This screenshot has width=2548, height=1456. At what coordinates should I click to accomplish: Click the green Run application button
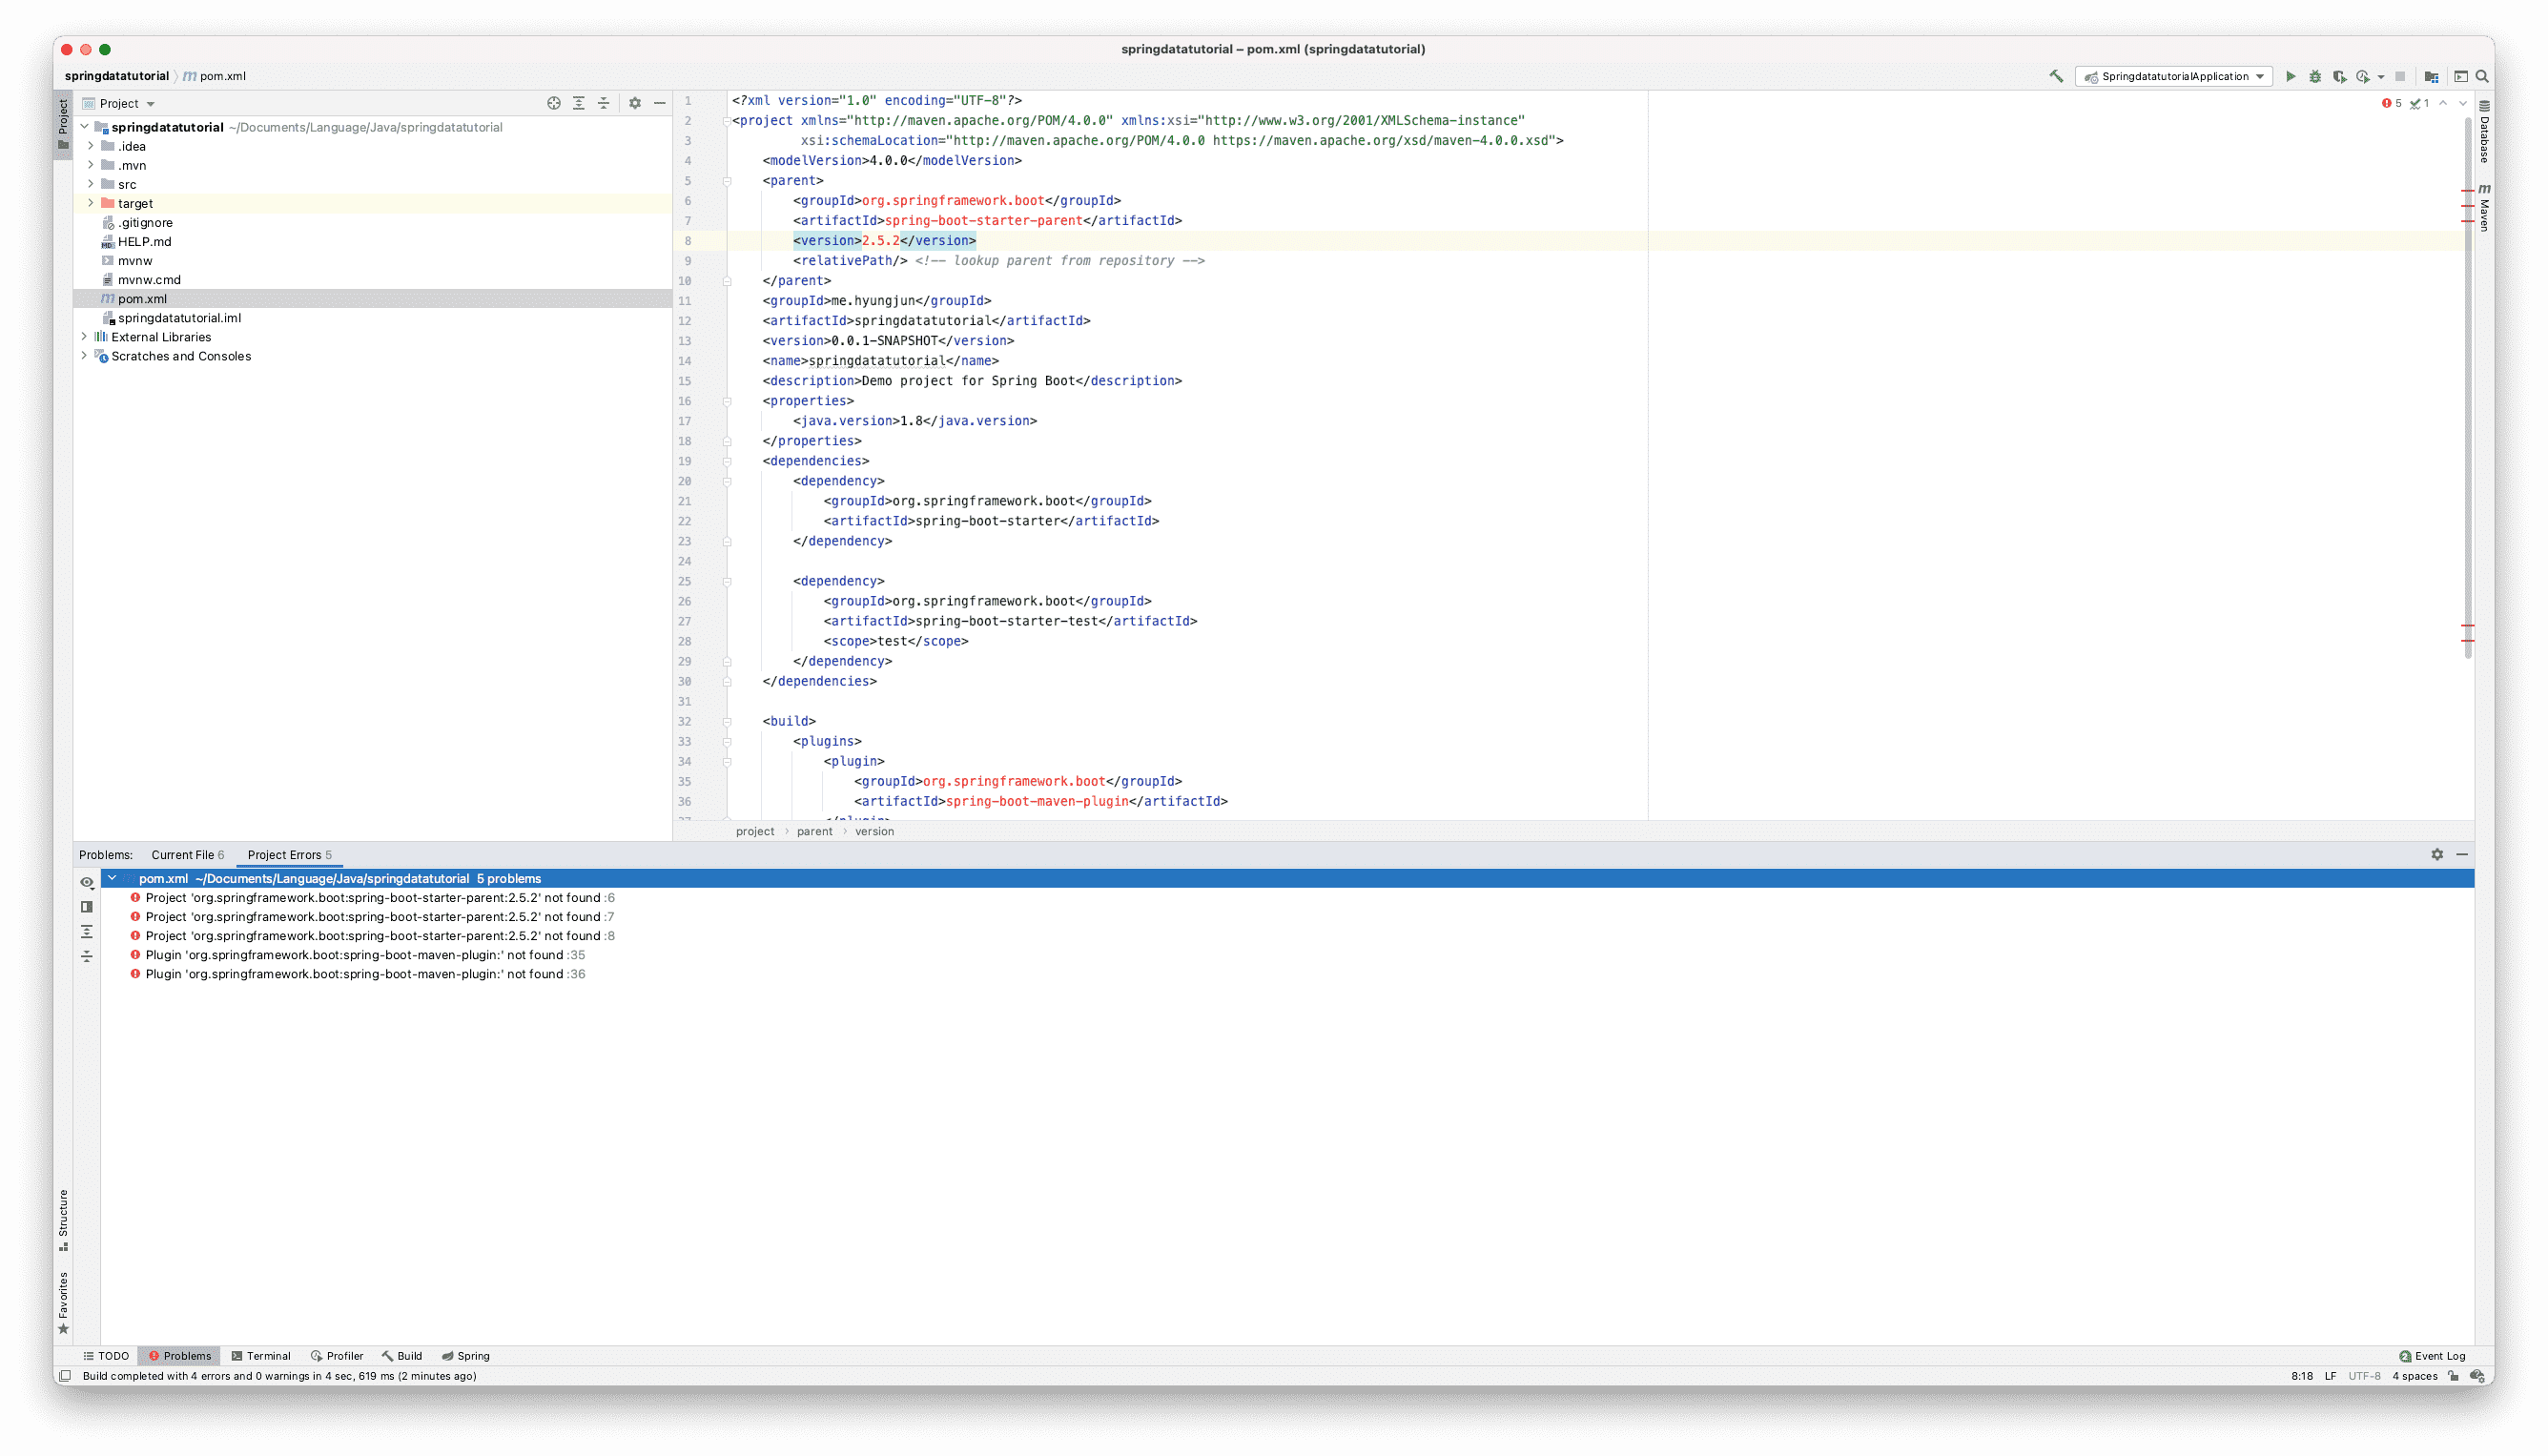pos(2290,77)
